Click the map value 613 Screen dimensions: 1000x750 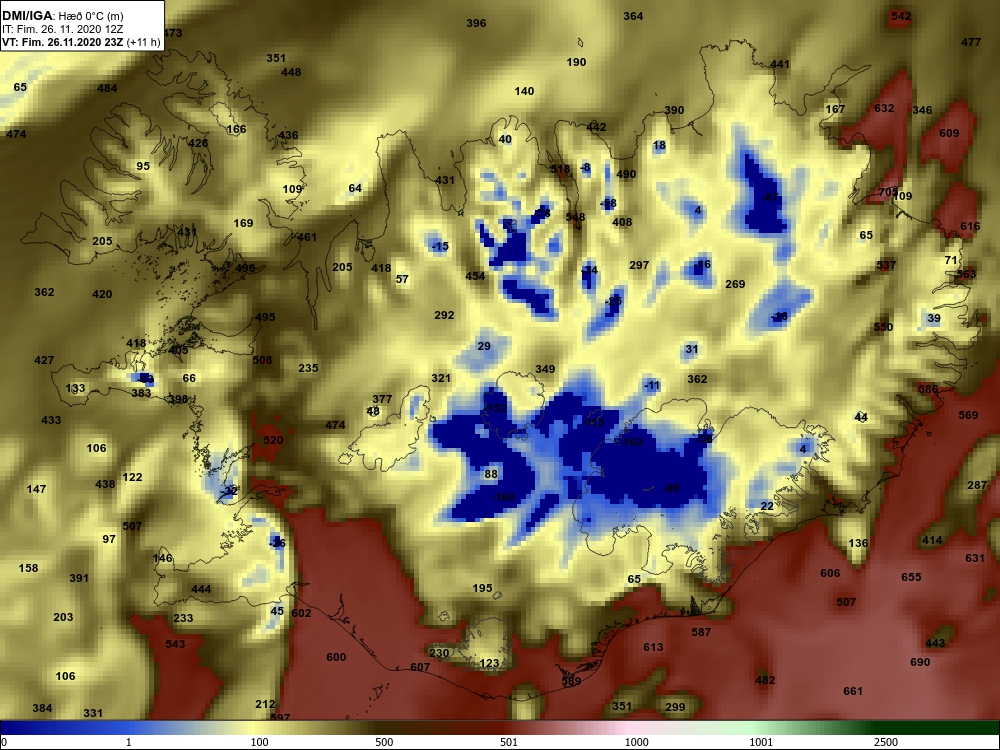pyautogui.click(x=653, y=647)
